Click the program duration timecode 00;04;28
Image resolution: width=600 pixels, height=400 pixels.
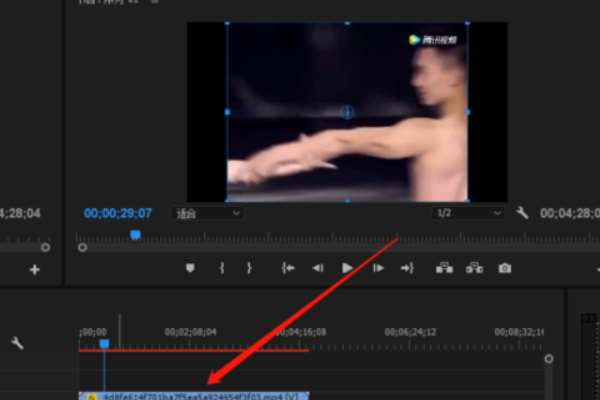[x=570, y=213]
